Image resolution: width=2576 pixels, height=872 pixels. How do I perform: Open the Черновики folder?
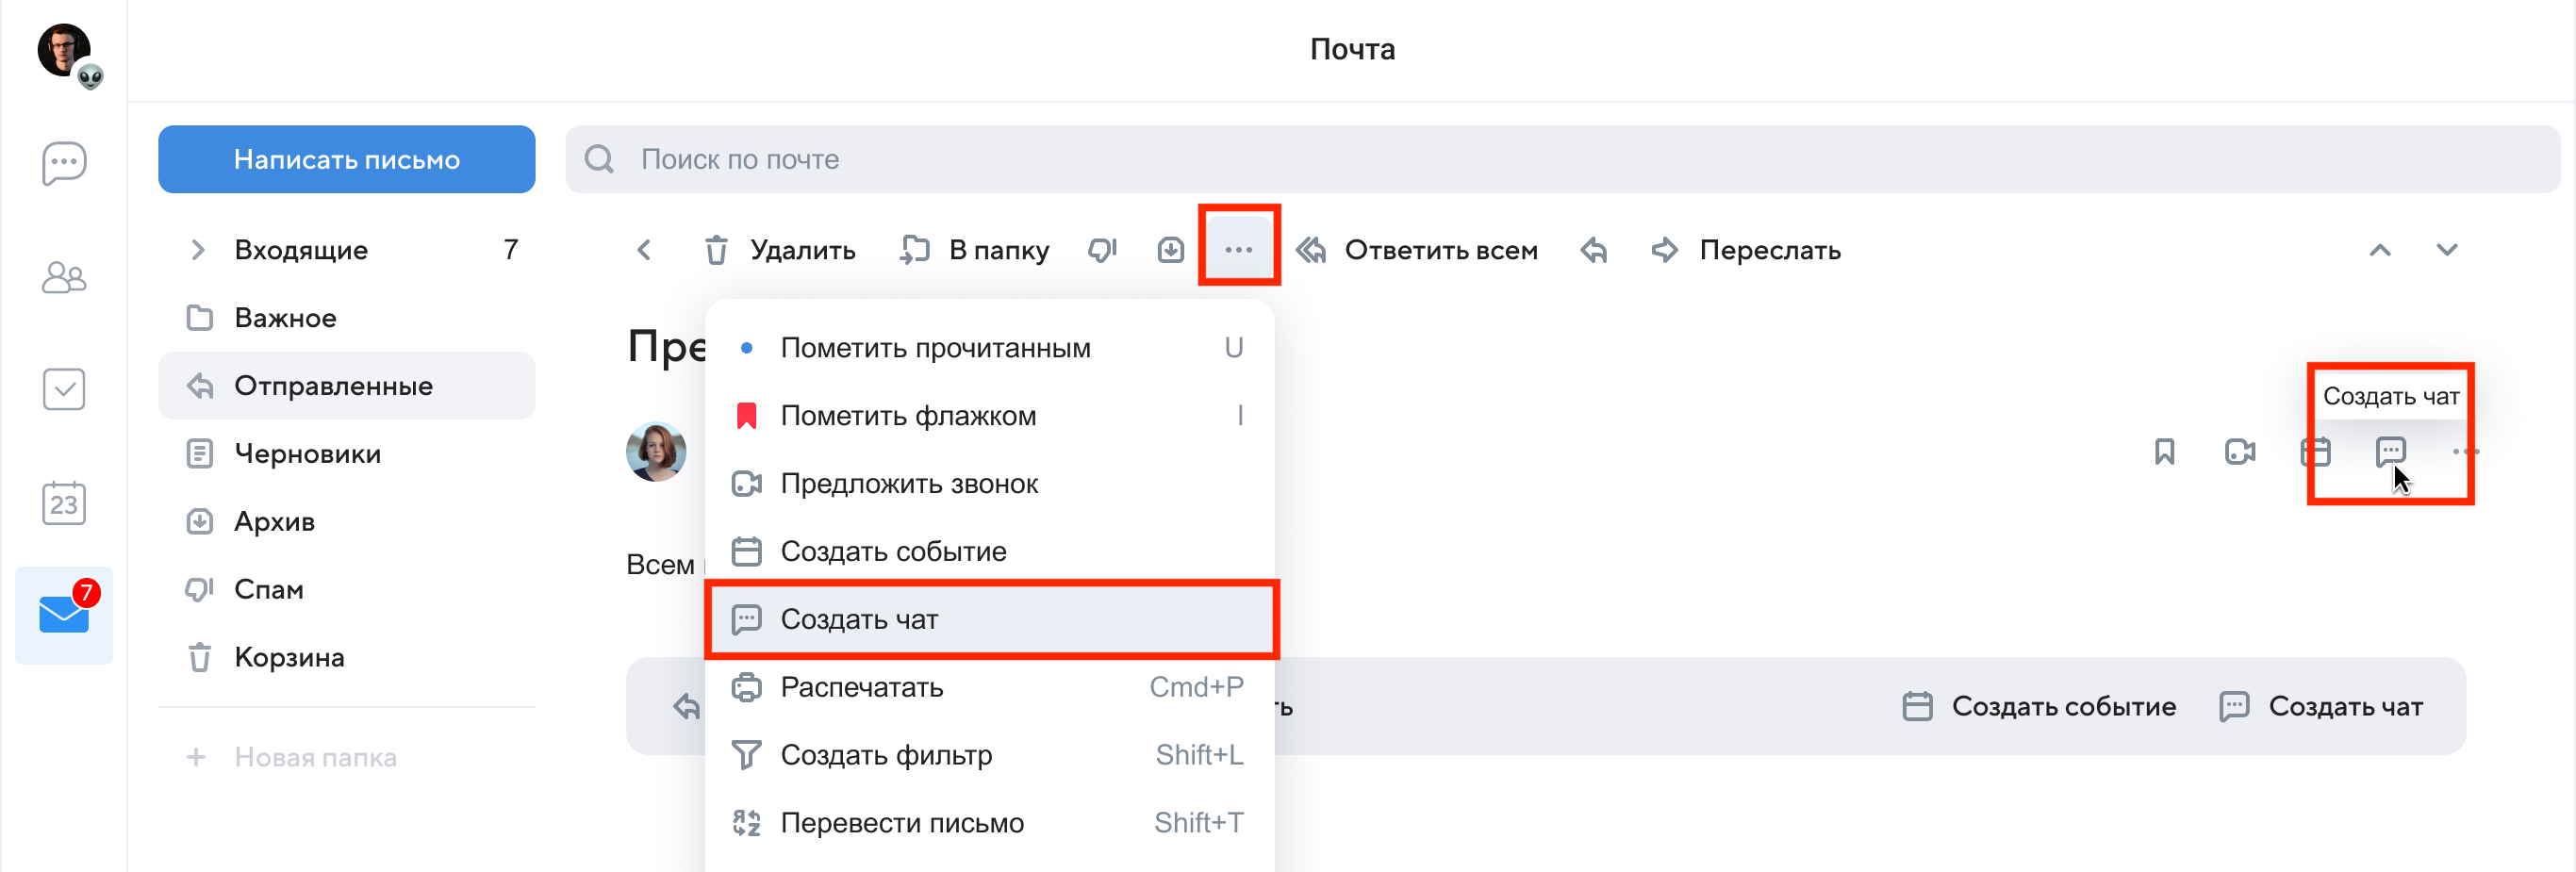pos(307,454)
